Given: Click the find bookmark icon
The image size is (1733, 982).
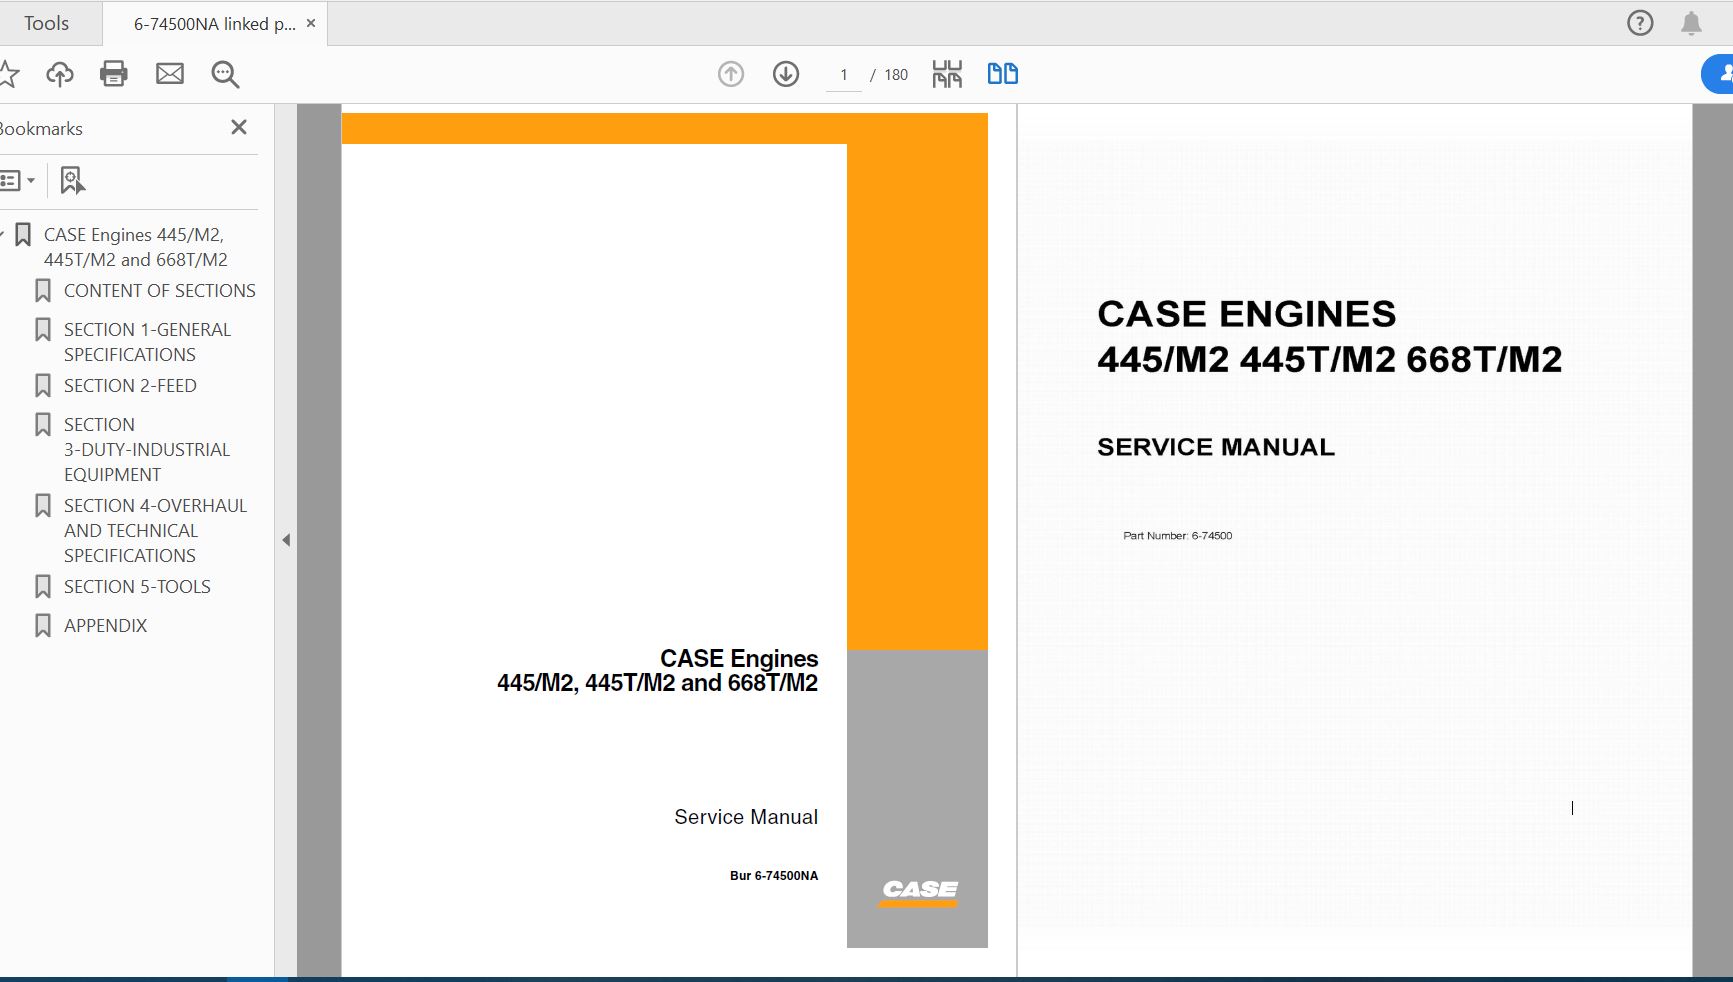Looking at the screenshot, I should (x=72, y=181).
